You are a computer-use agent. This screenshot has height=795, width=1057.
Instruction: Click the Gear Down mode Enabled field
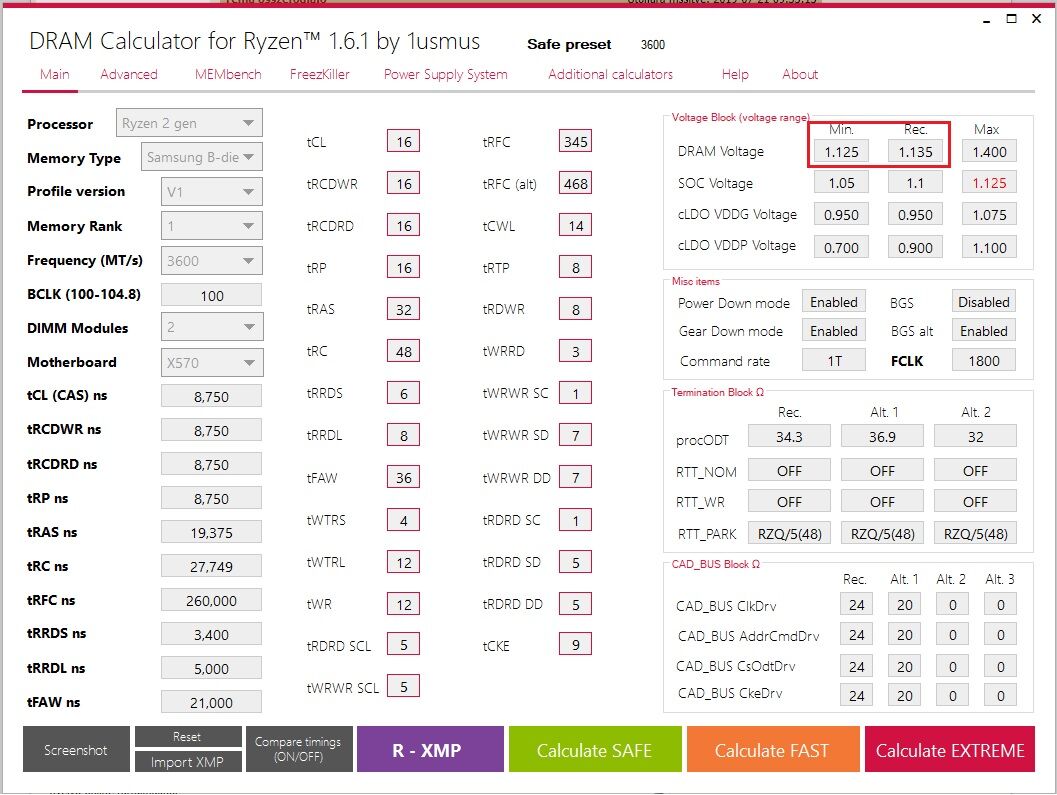834,331
